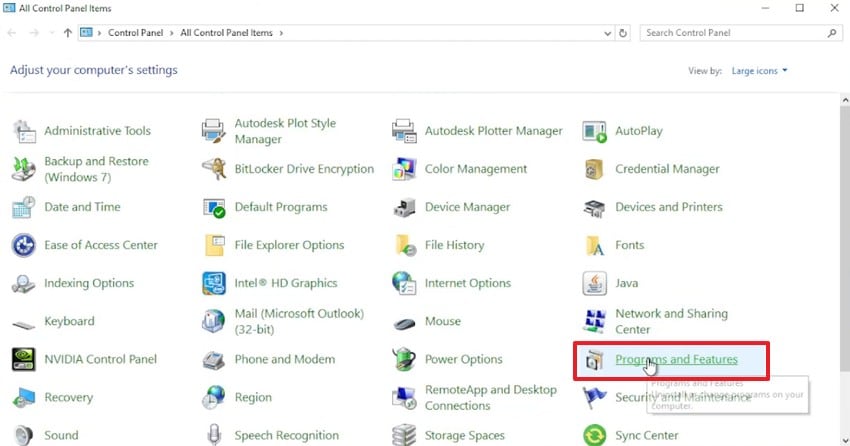The height and width of the screenshot is (446, 850).
Task: Click the Region icon
Action: (x=214, y=398)
